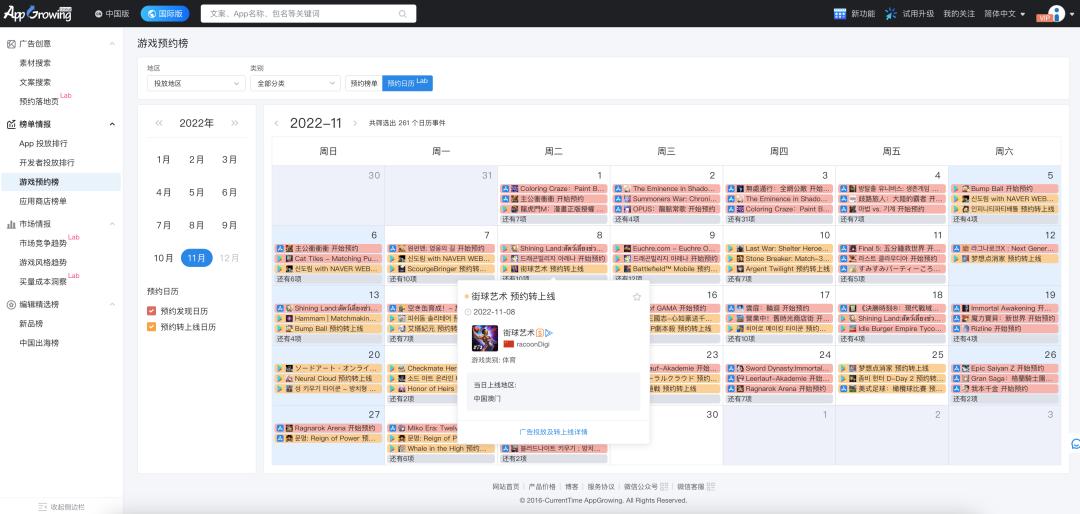Open the 博客 footer link
Viewport: 1080px width, 514px height.
[572, 486]
